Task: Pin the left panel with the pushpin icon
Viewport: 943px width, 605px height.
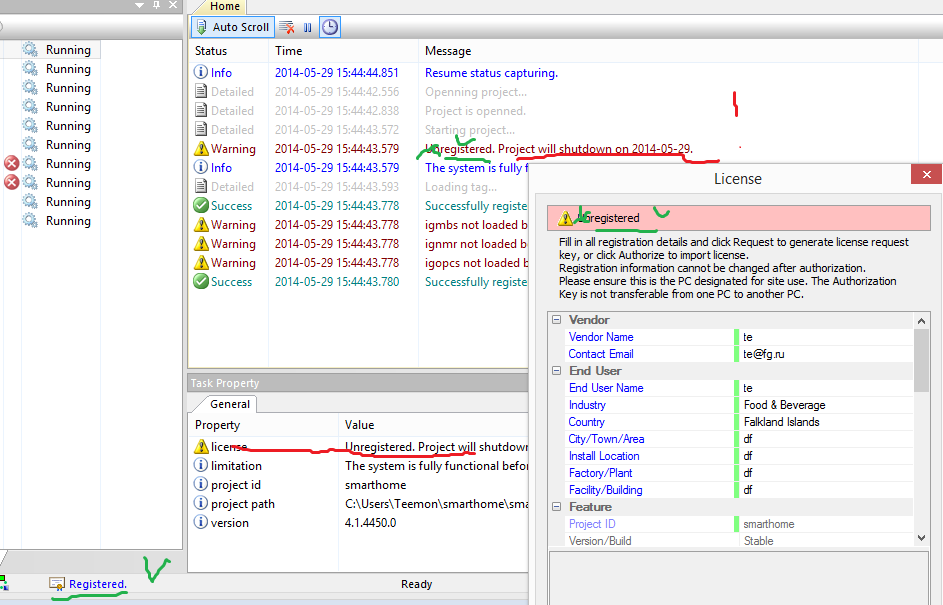Action: [x=156, y=5]
